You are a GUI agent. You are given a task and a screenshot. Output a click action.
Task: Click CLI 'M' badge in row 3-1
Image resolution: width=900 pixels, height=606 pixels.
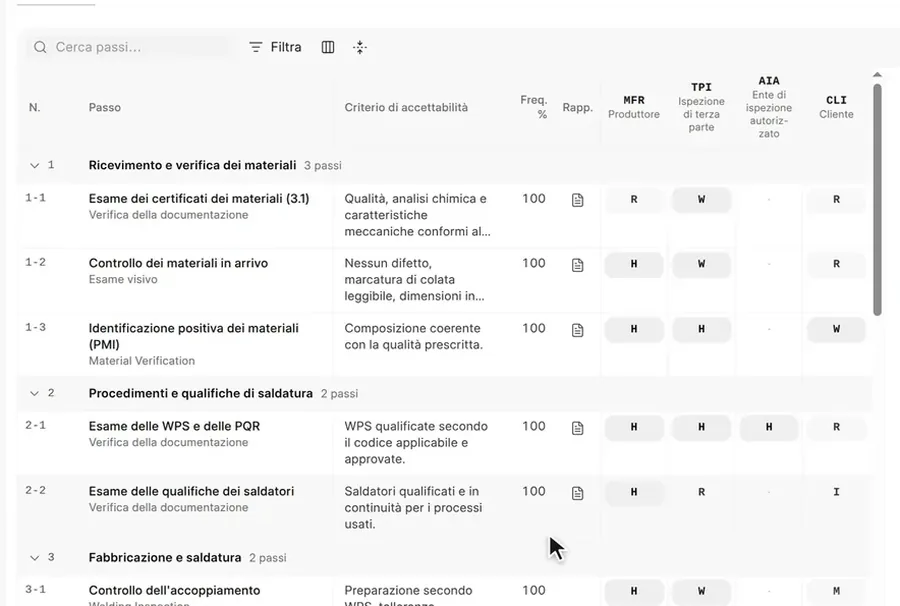click(x=836, y=592)
